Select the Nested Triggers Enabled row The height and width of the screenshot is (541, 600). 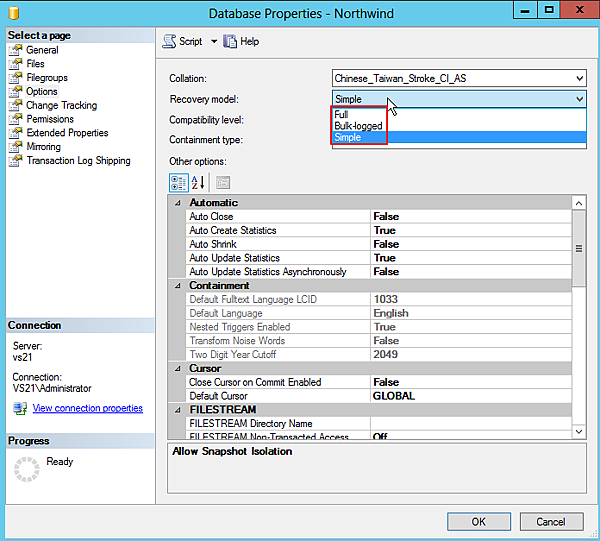379,327
